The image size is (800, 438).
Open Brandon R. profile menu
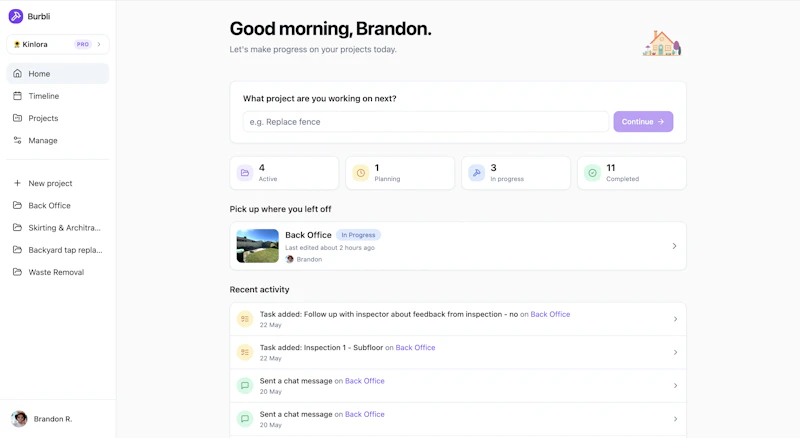pyautogui.click(x=58, y=419)
